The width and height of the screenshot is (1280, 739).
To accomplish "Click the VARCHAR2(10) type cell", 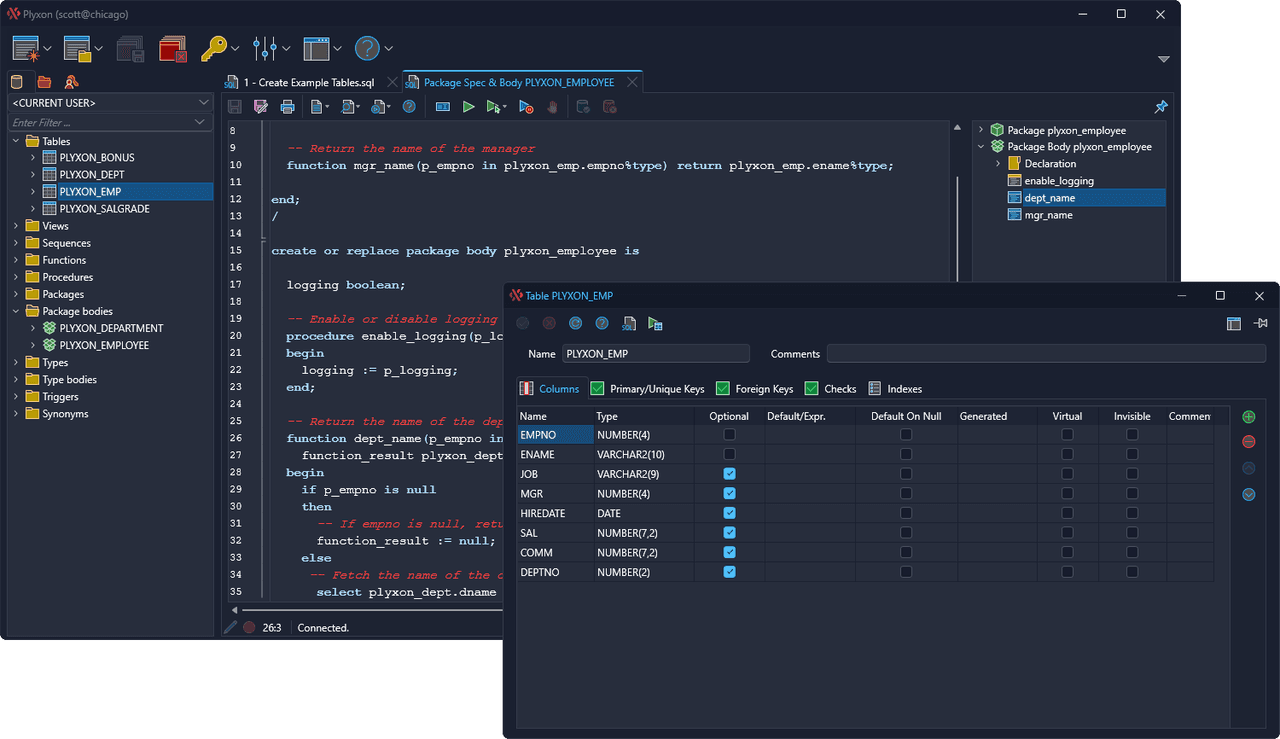I will [x=644, y=454].
